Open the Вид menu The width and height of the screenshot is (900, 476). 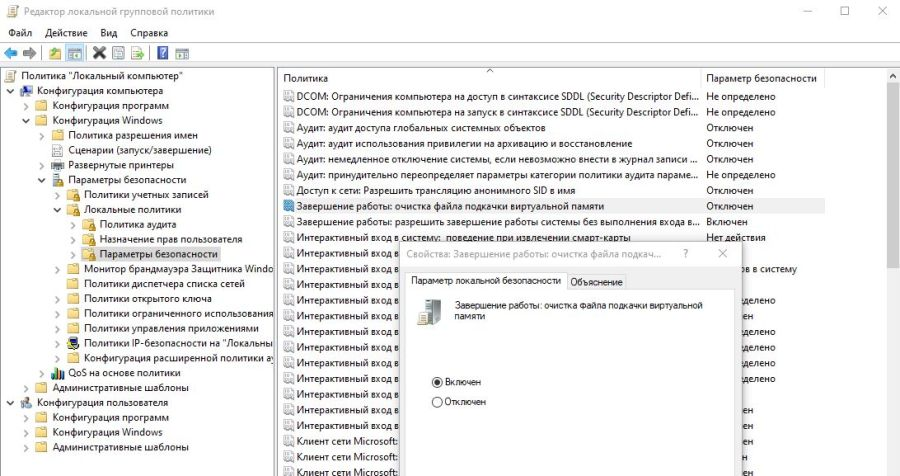(108, 33)
